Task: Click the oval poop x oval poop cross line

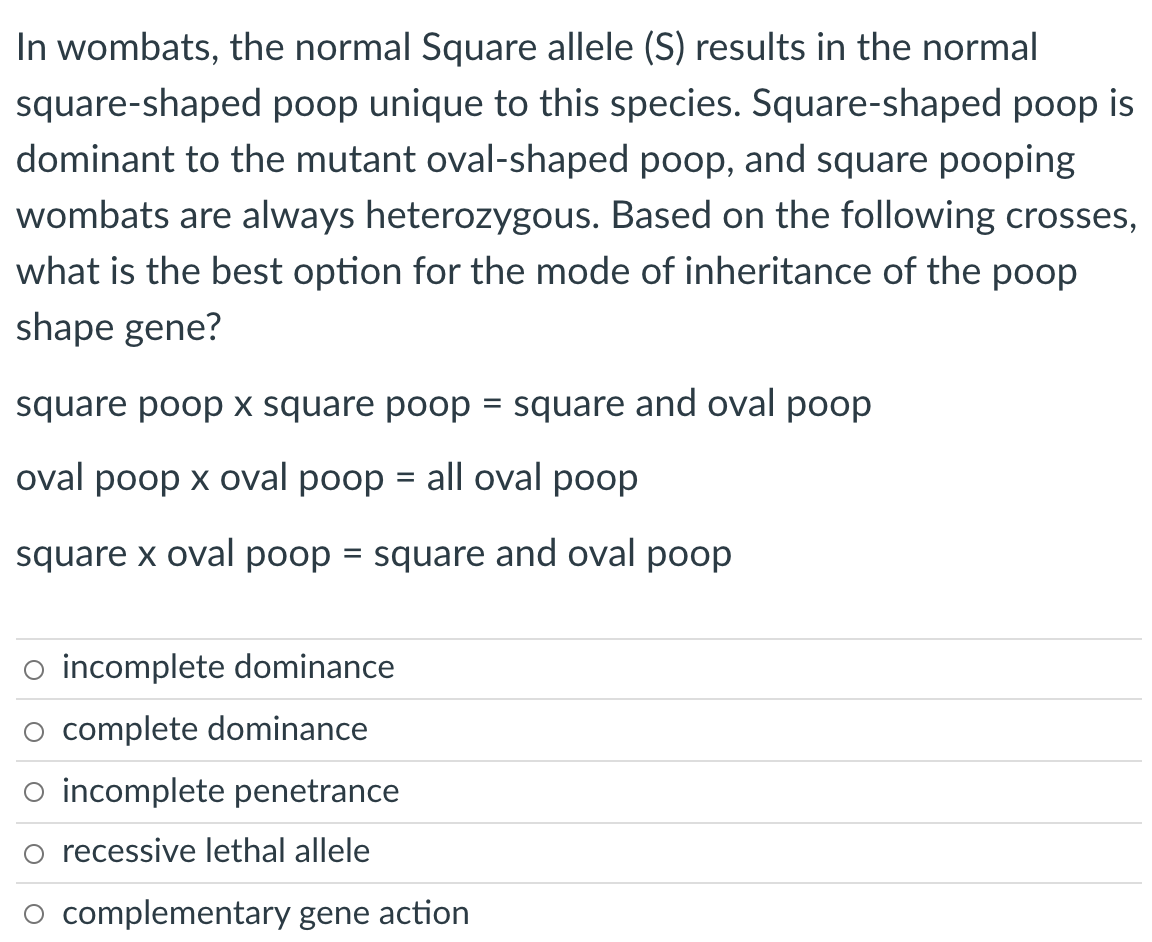Action: 327,478
